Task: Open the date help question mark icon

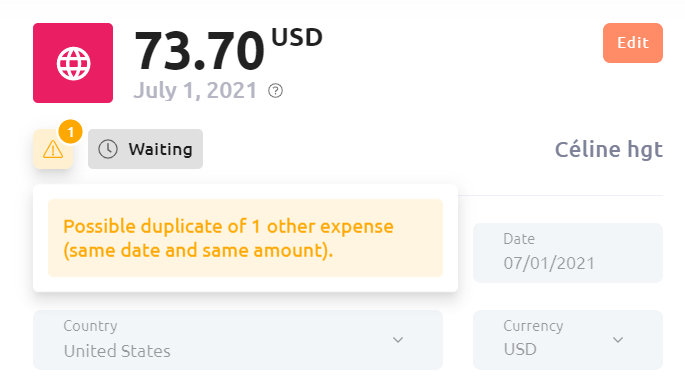Action: click(275, 91)
